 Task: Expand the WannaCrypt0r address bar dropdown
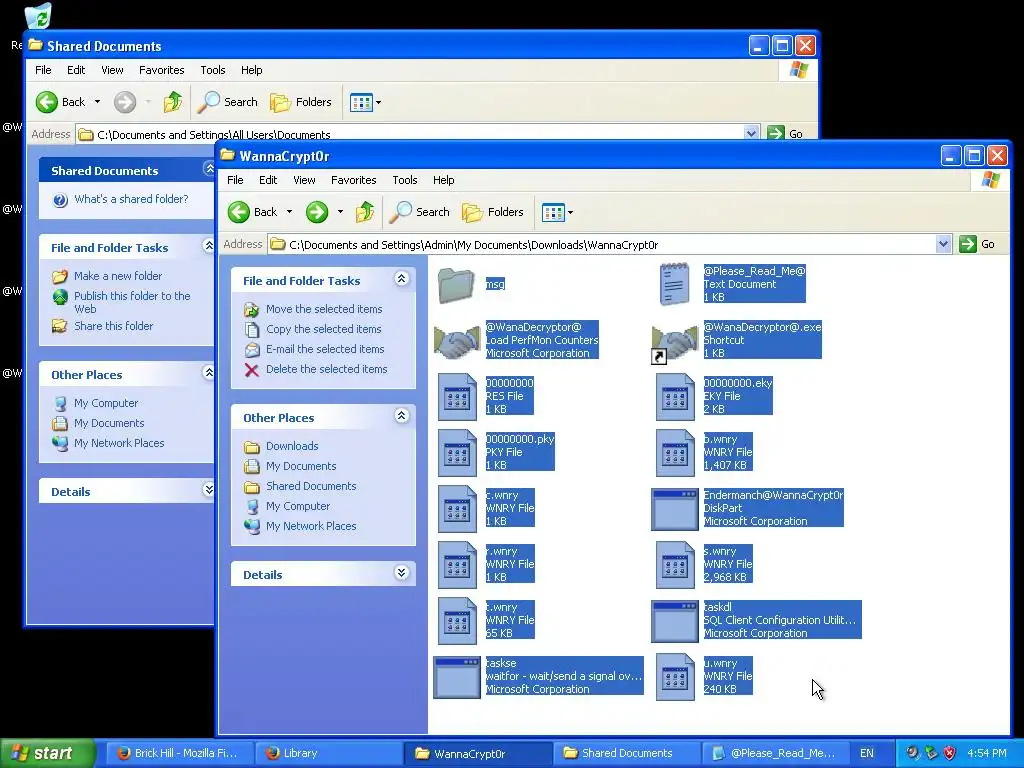[943, 244]
